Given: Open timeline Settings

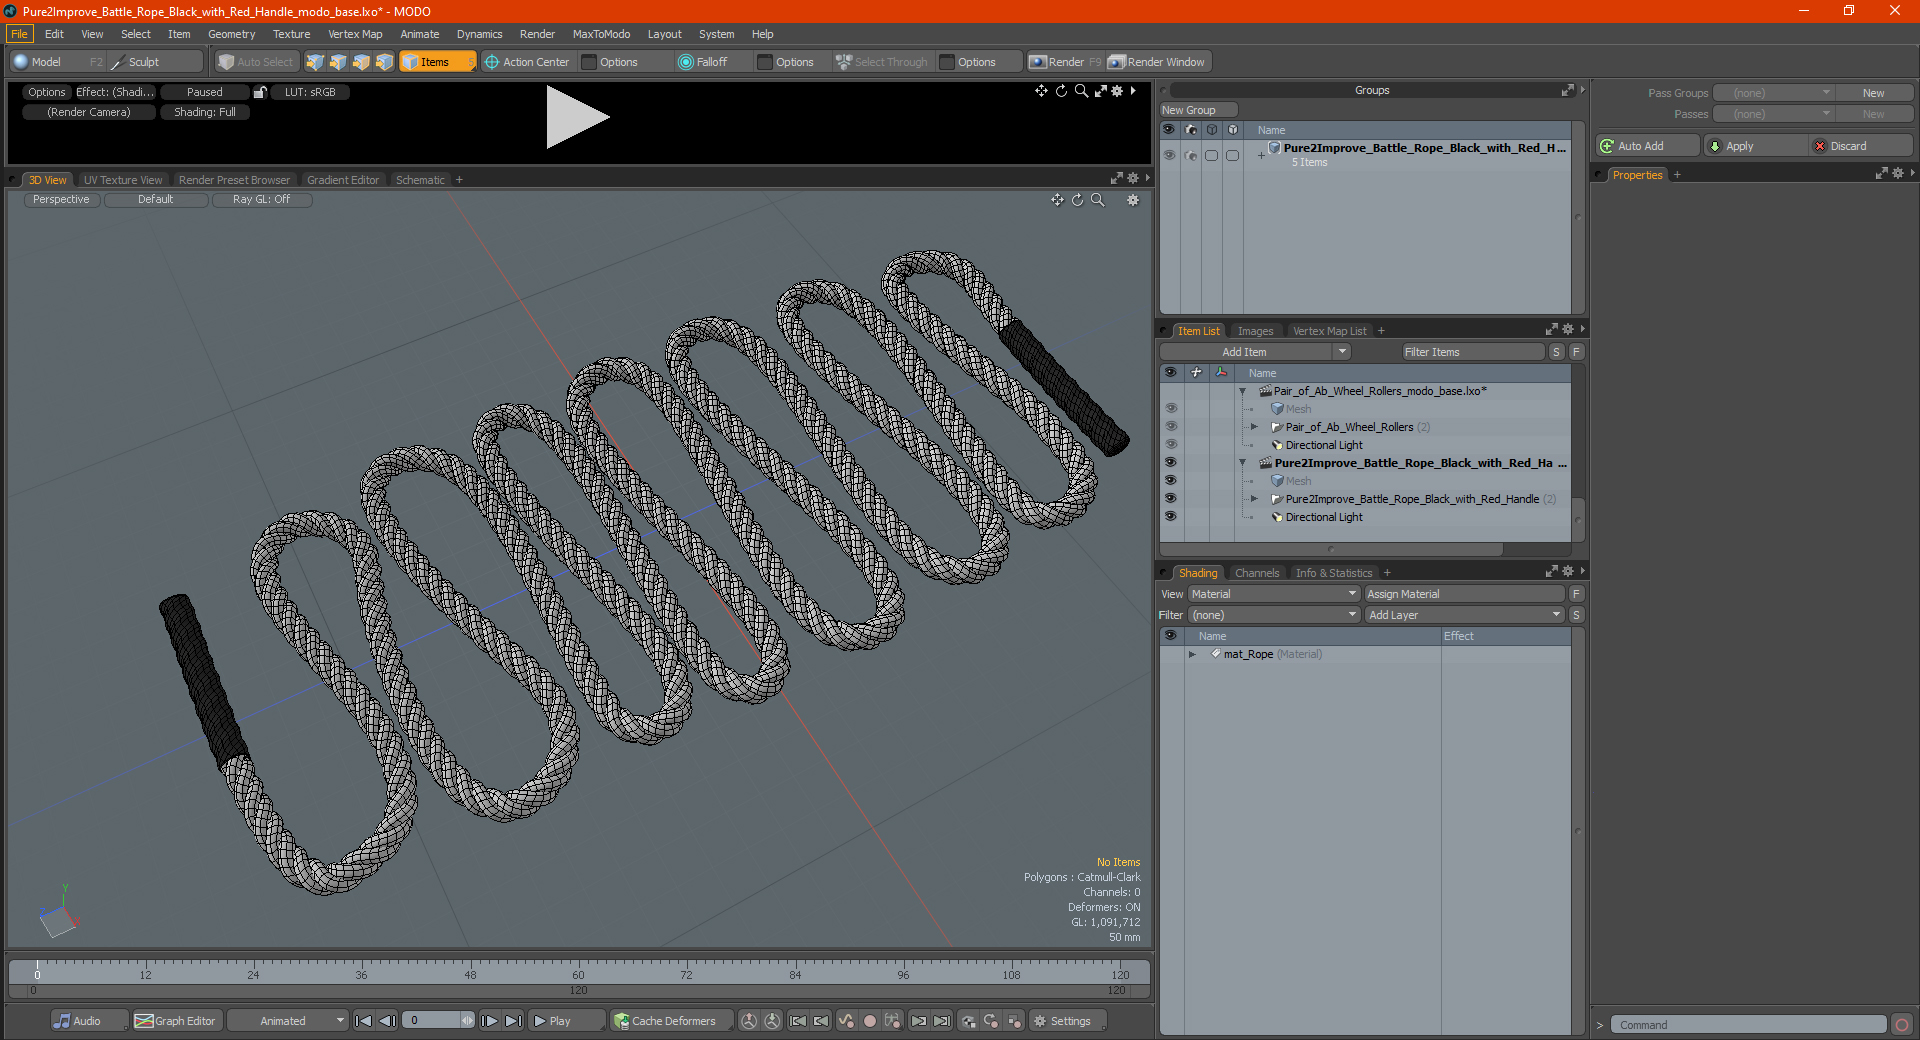Looking at the screenshot, I should 1067,1021.
